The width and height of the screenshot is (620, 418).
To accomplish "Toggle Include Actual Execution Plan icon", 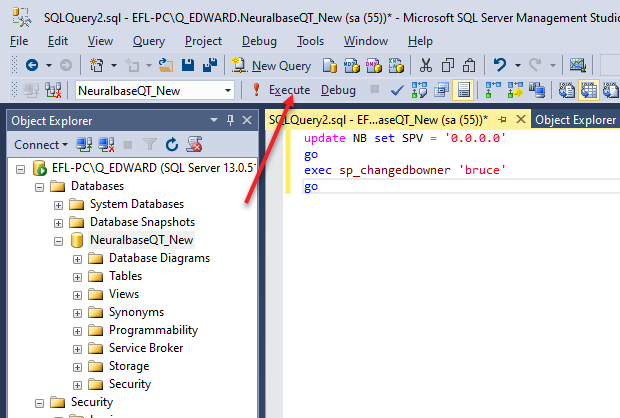I will tap(493, 90).
